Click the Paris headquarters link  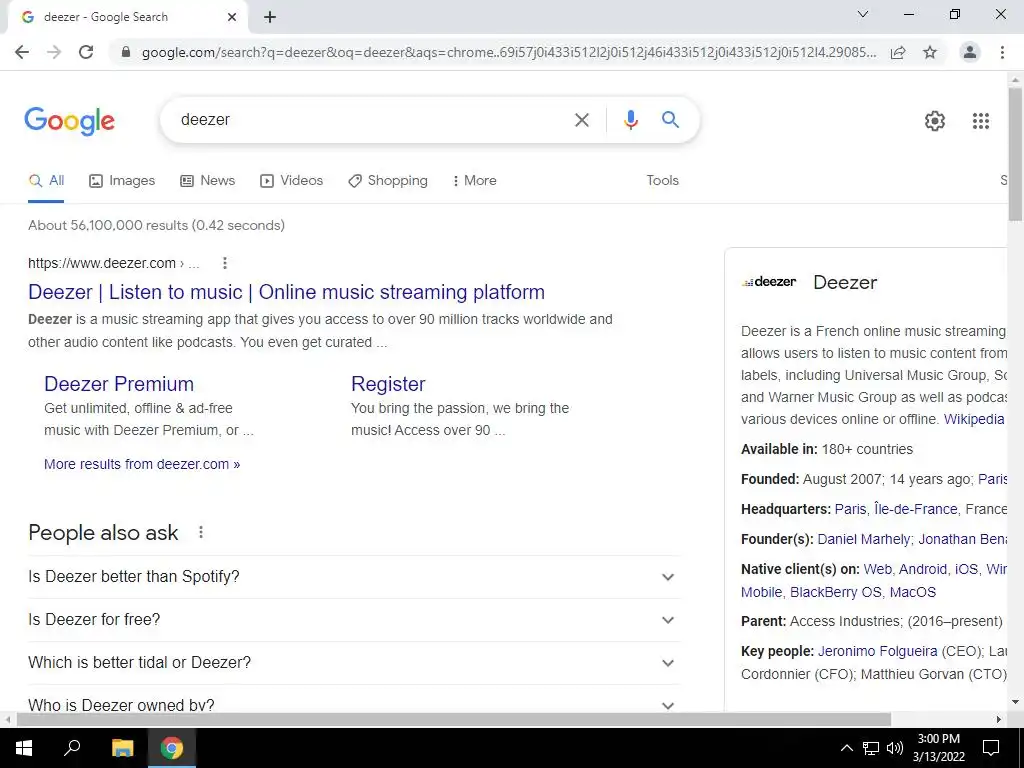click(x=850, y=509)
